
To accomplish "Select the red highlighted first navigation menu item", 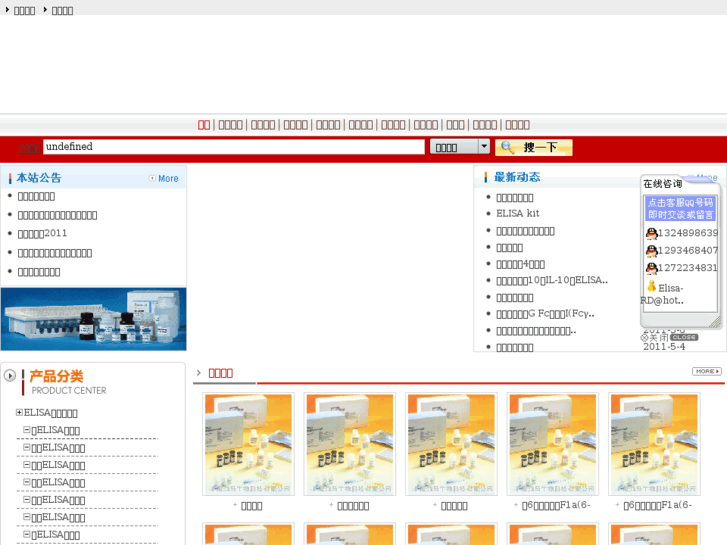I will point(204,125).
